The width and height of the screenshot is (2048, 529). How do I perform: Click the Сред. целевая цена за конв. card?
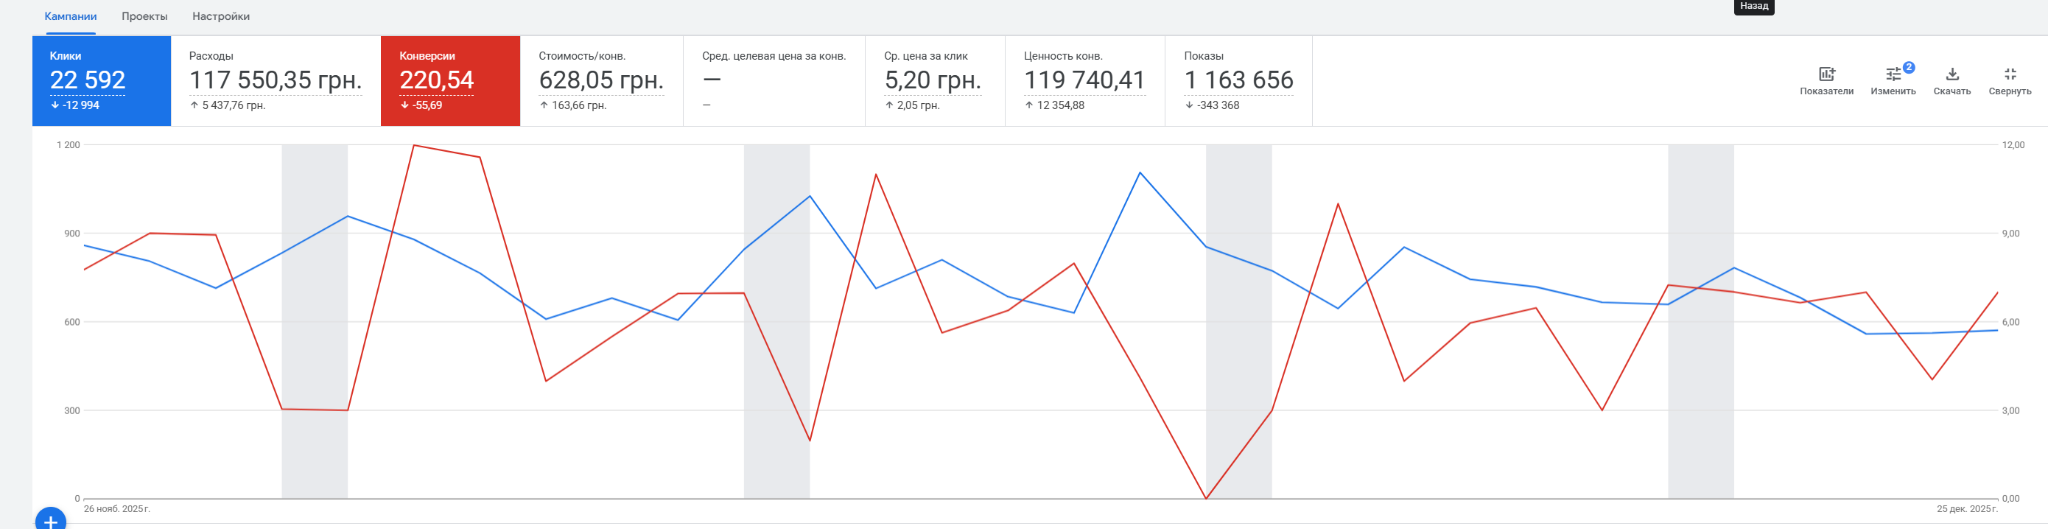point(774,81)
